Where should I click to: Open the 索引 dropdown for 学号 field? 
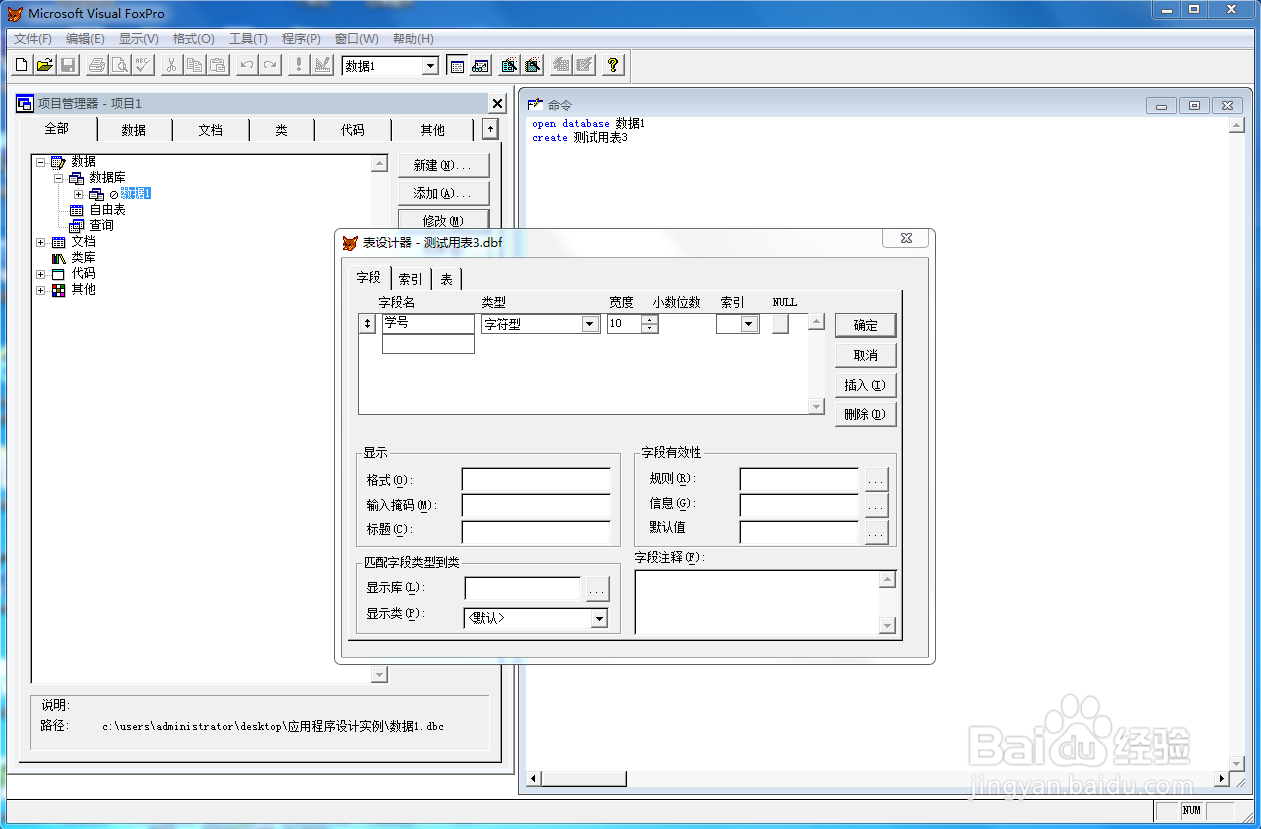749,324
